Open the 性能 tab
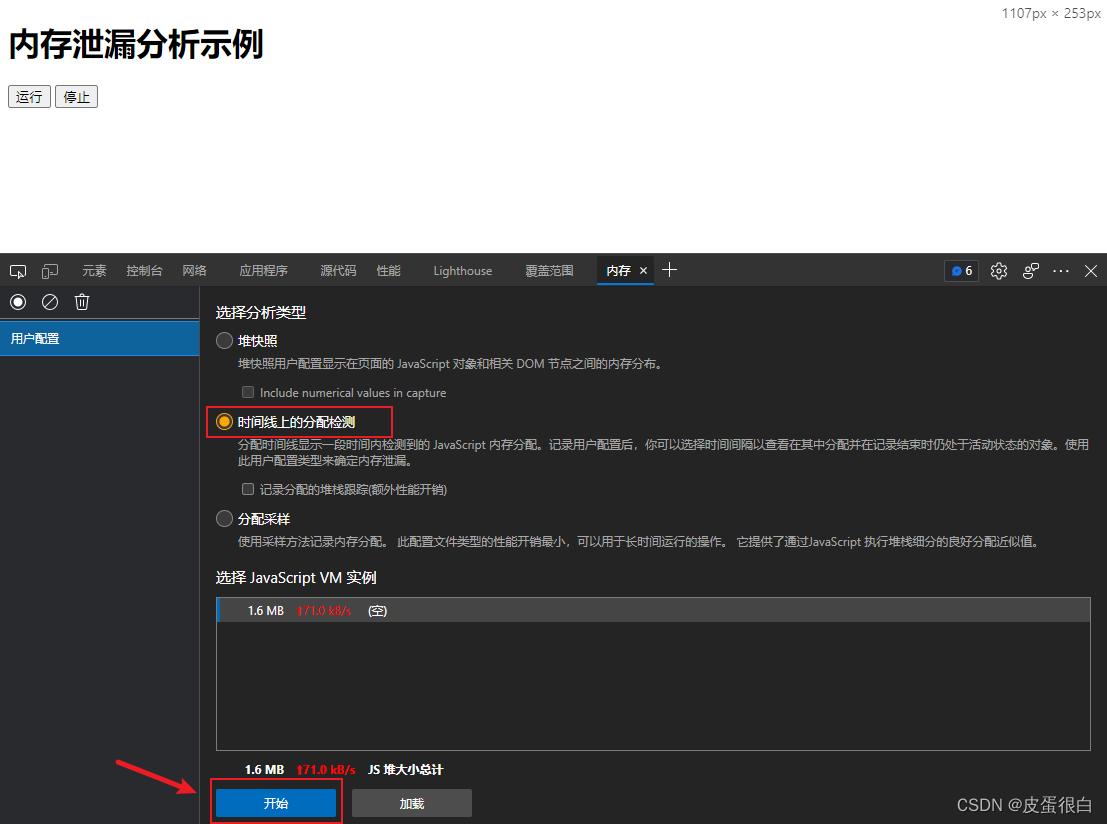The height and width of the screenshot is (824, 1107). [388, 271]
